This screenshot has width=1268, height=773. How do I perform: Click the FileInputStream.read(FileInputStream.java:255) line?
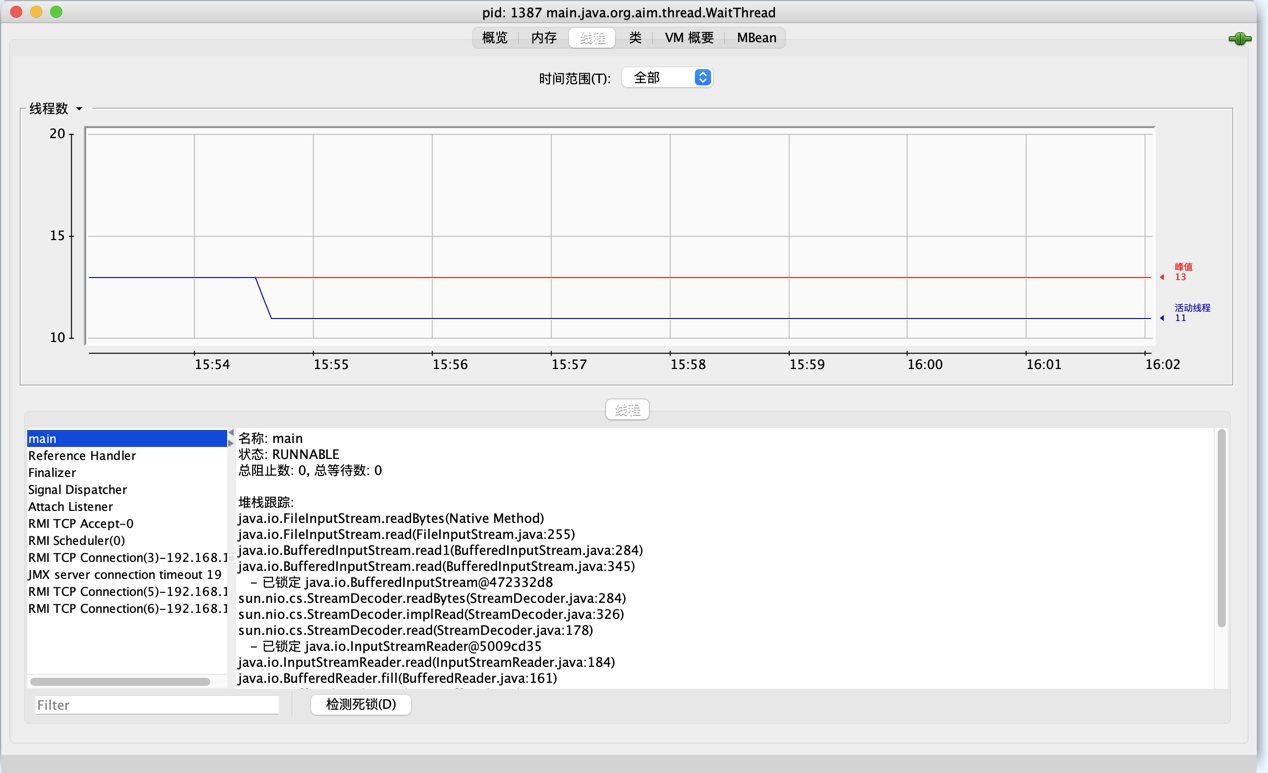tap(406, 534)
